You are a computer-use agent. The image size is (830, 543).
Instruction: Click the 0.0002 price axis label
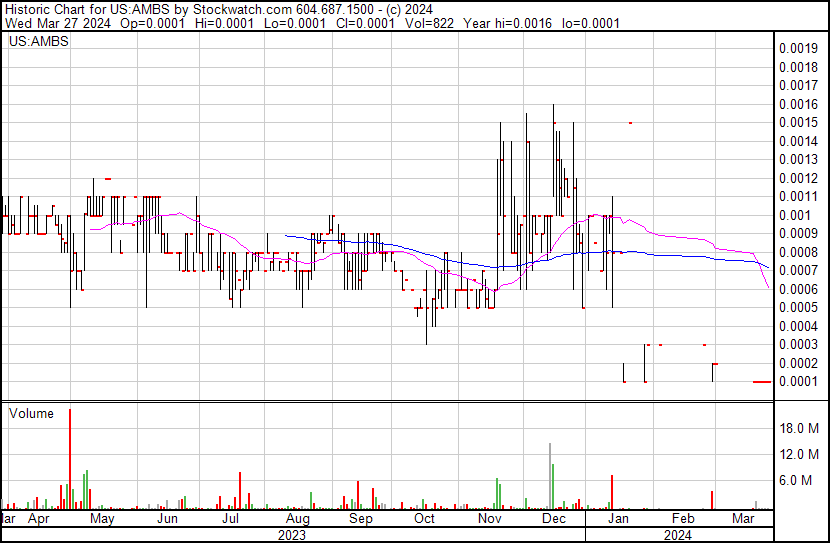pos(798,364)
